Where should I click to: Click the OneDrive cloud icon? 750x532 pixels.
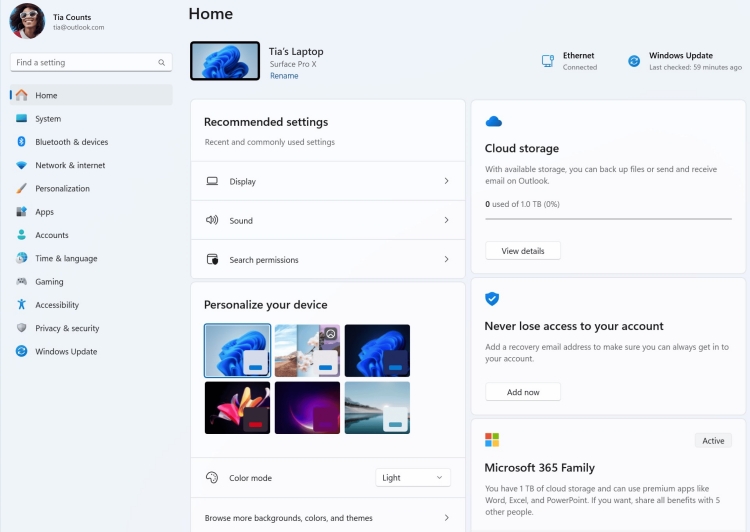(494, 122)
